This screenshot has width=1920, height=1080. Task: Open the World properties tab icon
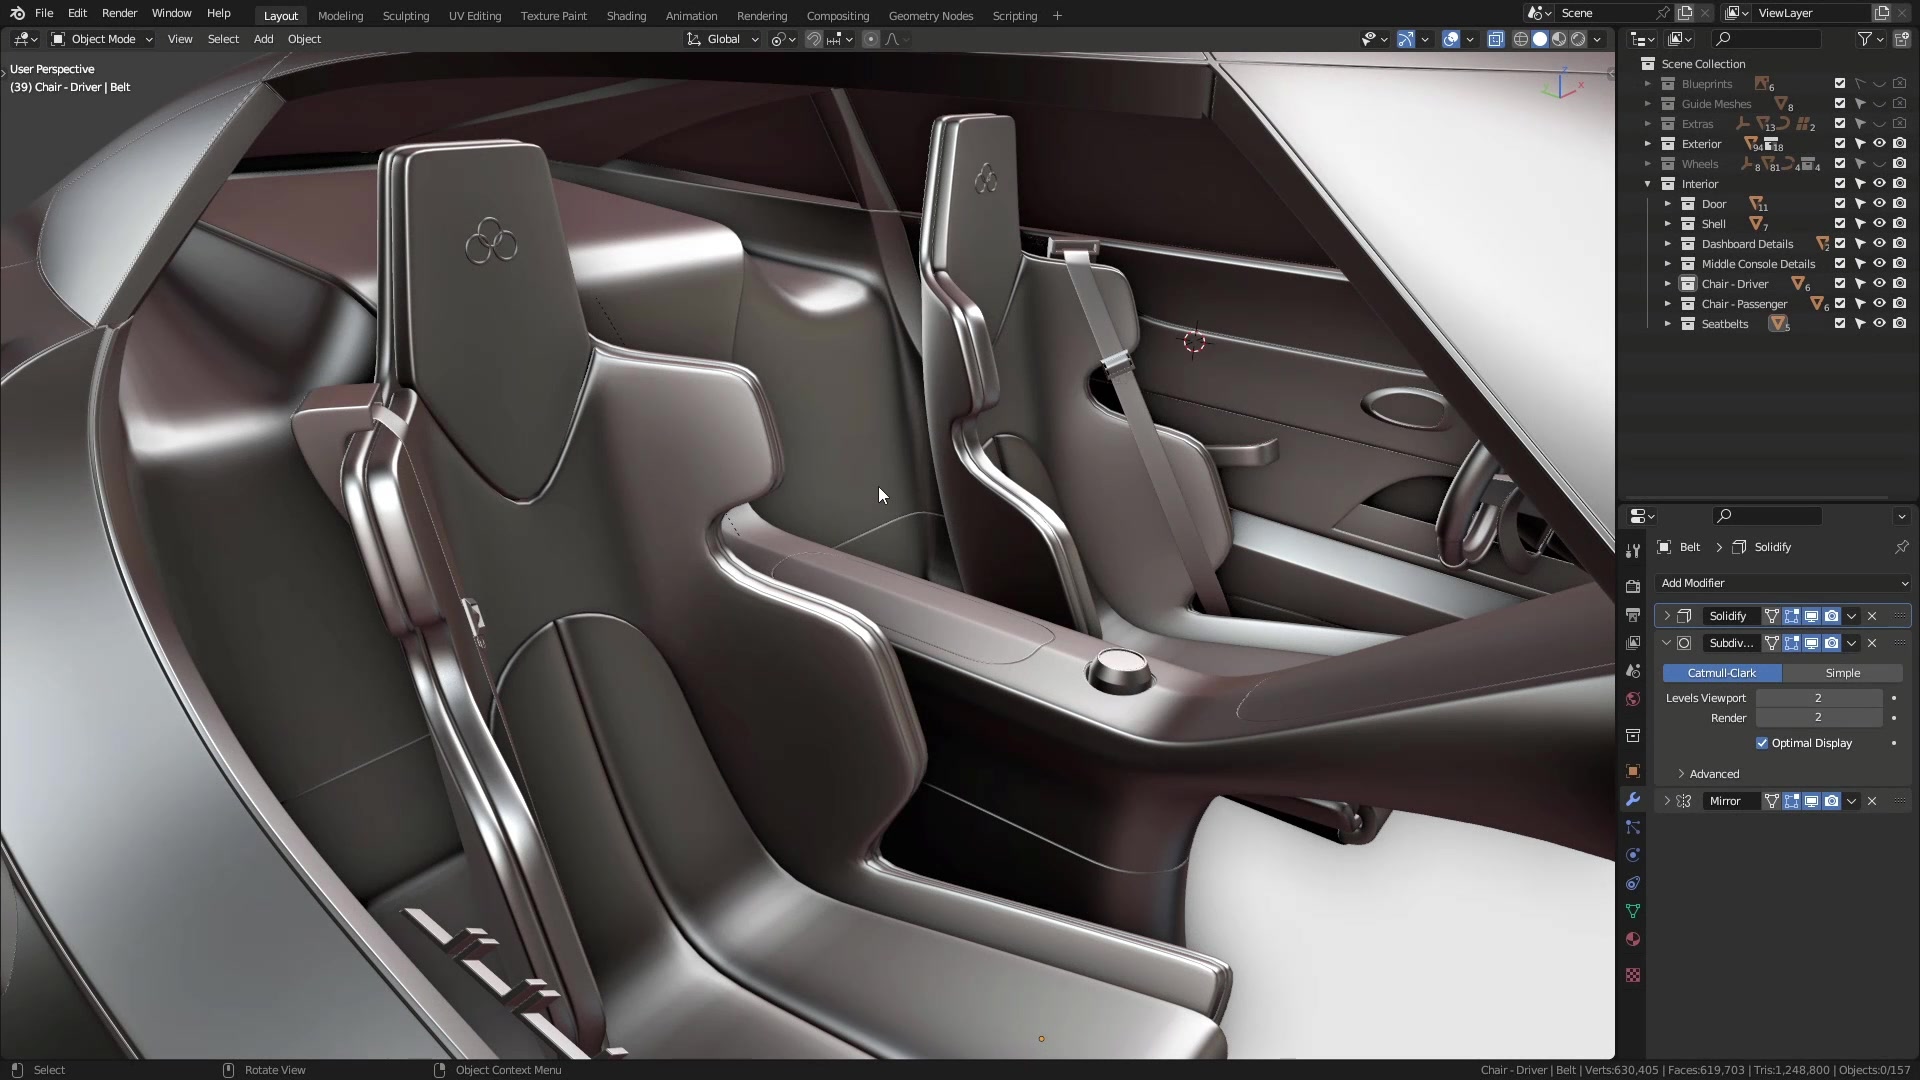tap(1633, 699)
